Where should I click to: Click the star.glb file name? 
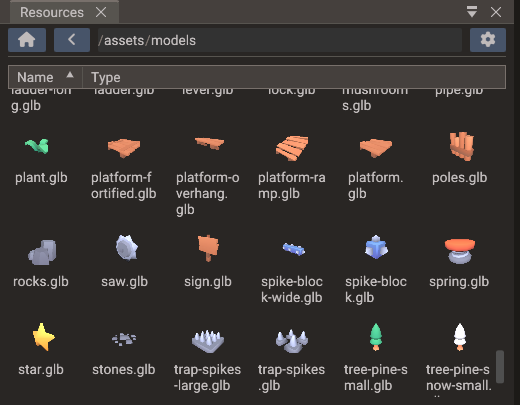pos(41,370)
